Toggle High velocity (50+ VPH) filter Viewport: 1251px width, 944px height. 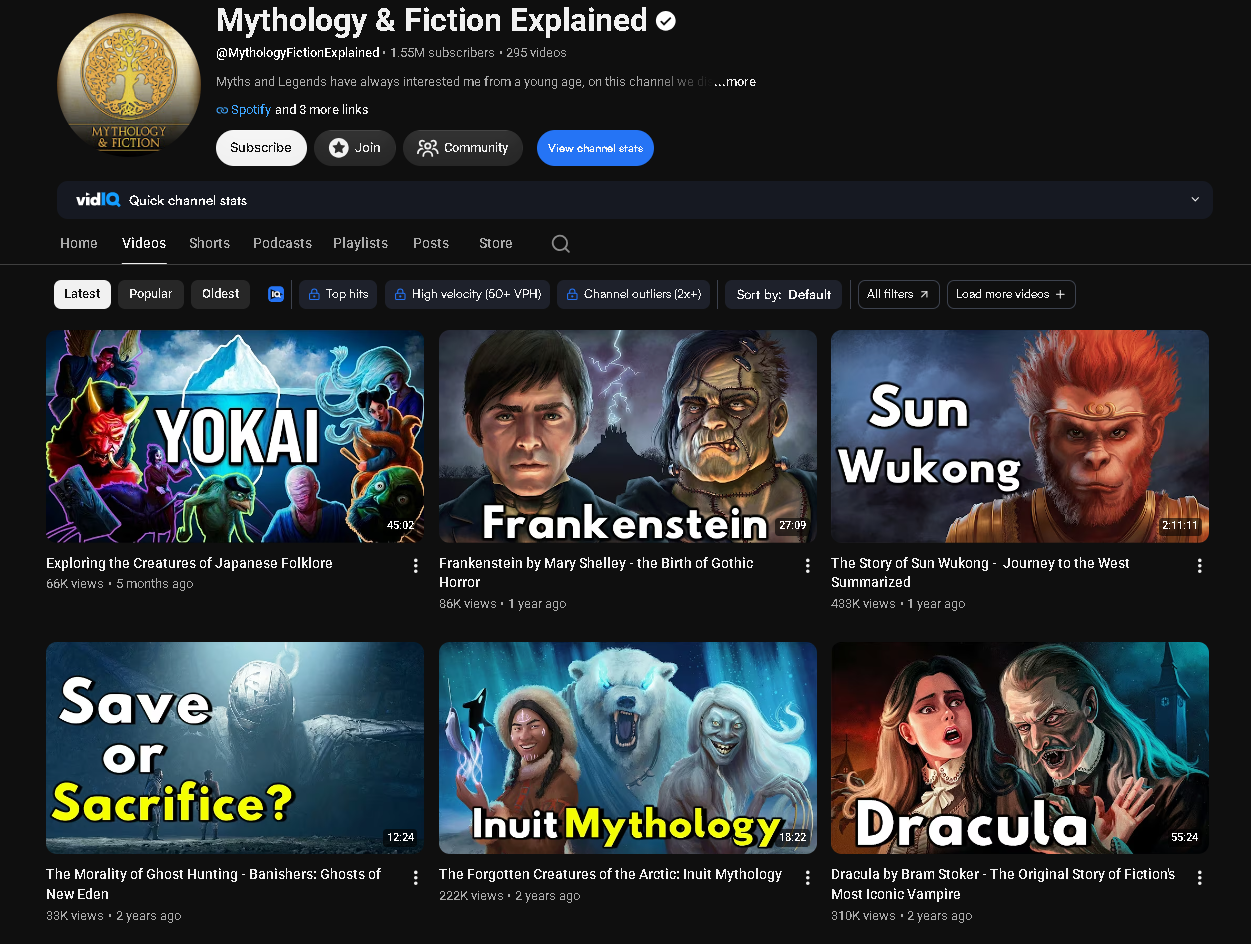(467, 294)
